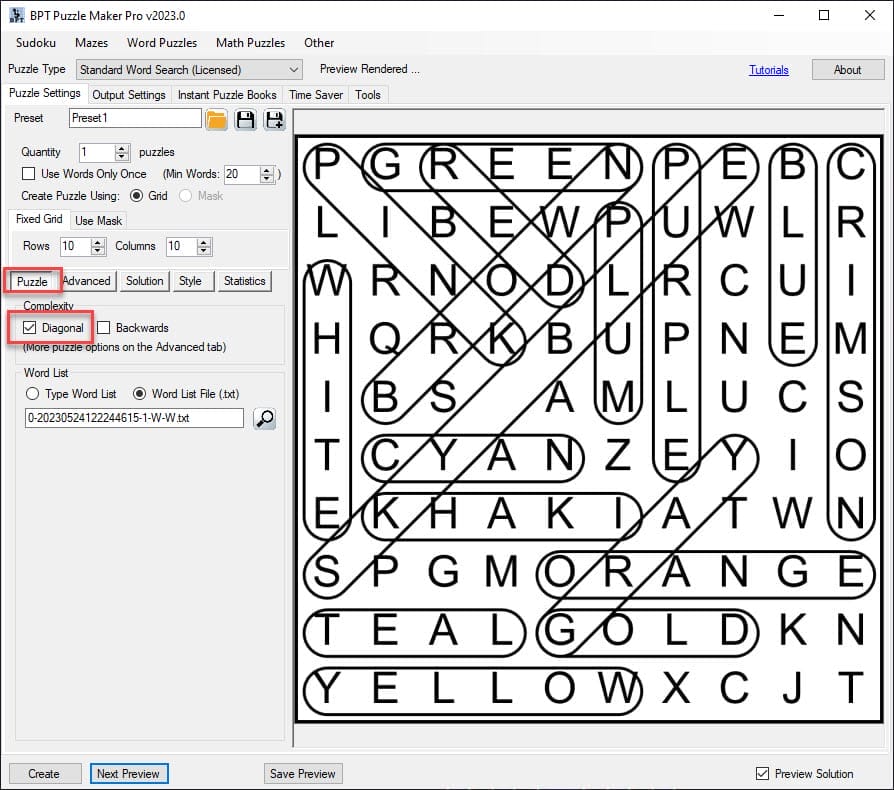Open the Word Puzzles menu
894x790 pixels.
pyautogui.click(x=161, y=43)
